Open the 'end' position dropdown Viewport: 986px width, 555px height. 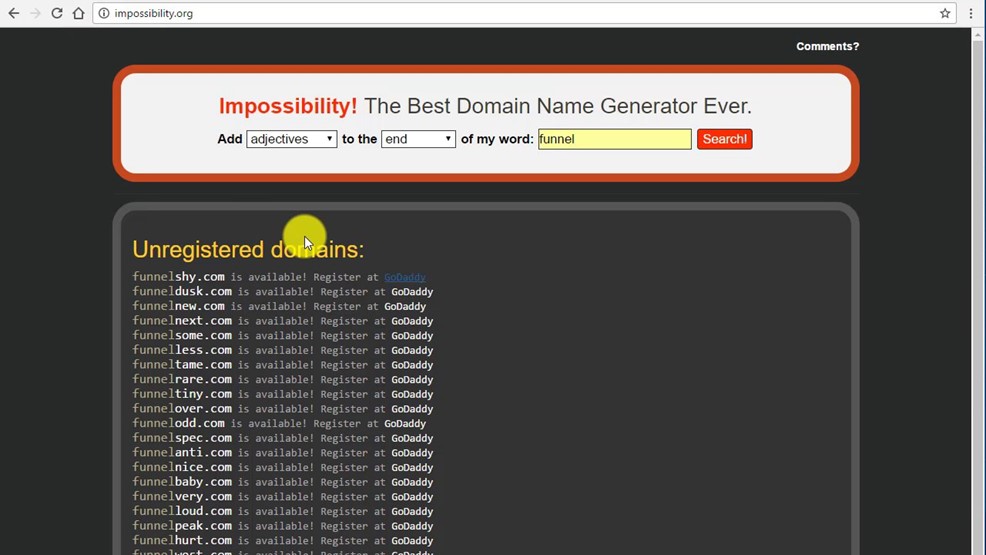coord(418,139)
